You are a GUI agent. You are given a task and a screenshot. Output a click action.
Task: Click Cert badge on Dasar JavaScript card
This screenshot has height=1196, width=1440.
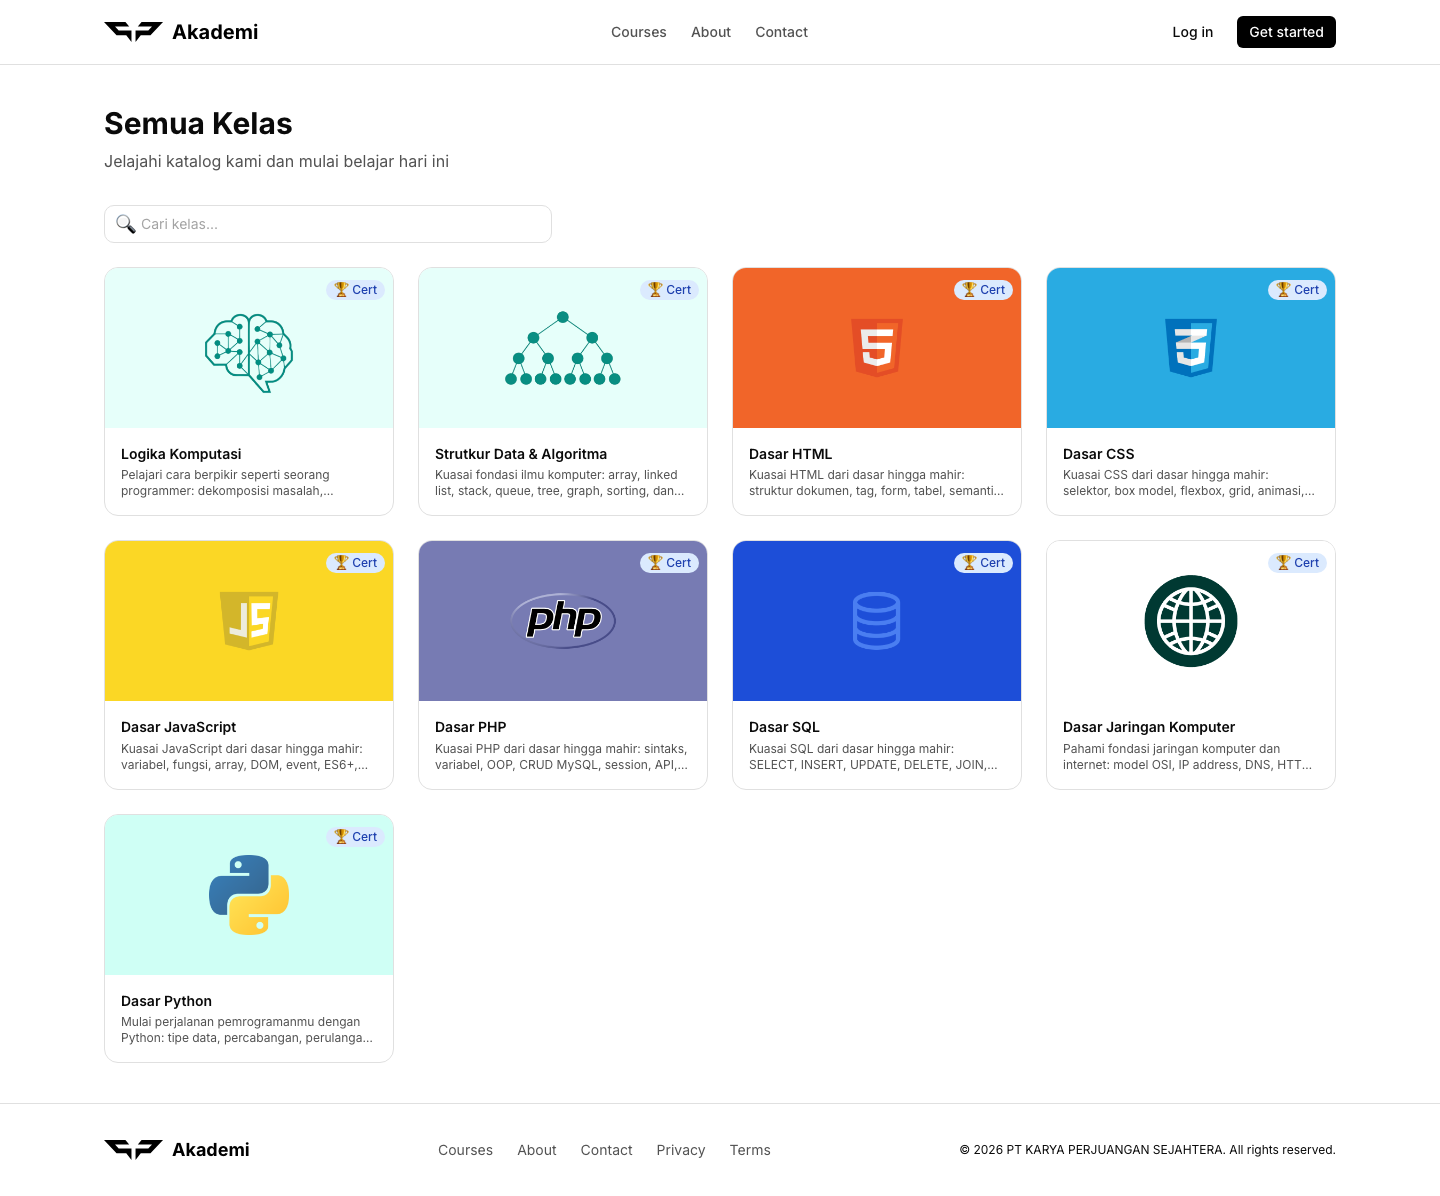pyautogui.click(x=356, y=563)
